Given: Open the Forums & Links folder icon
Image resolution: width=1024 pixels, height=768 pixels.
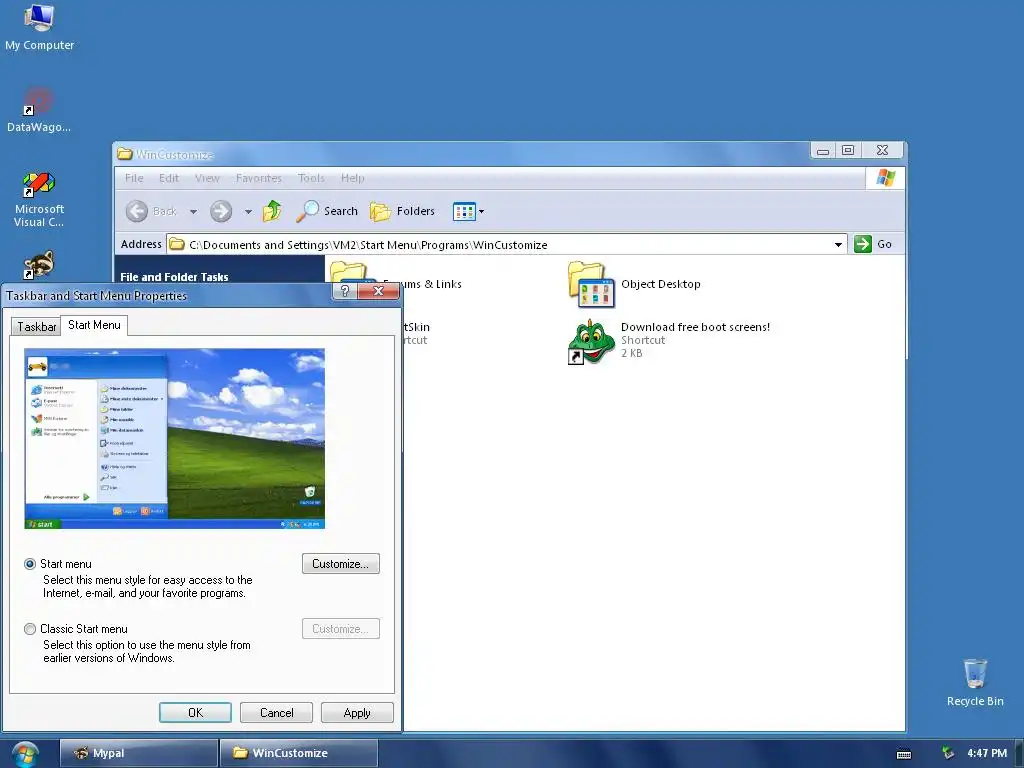Looking at the screenshot, I should point(353,274).
